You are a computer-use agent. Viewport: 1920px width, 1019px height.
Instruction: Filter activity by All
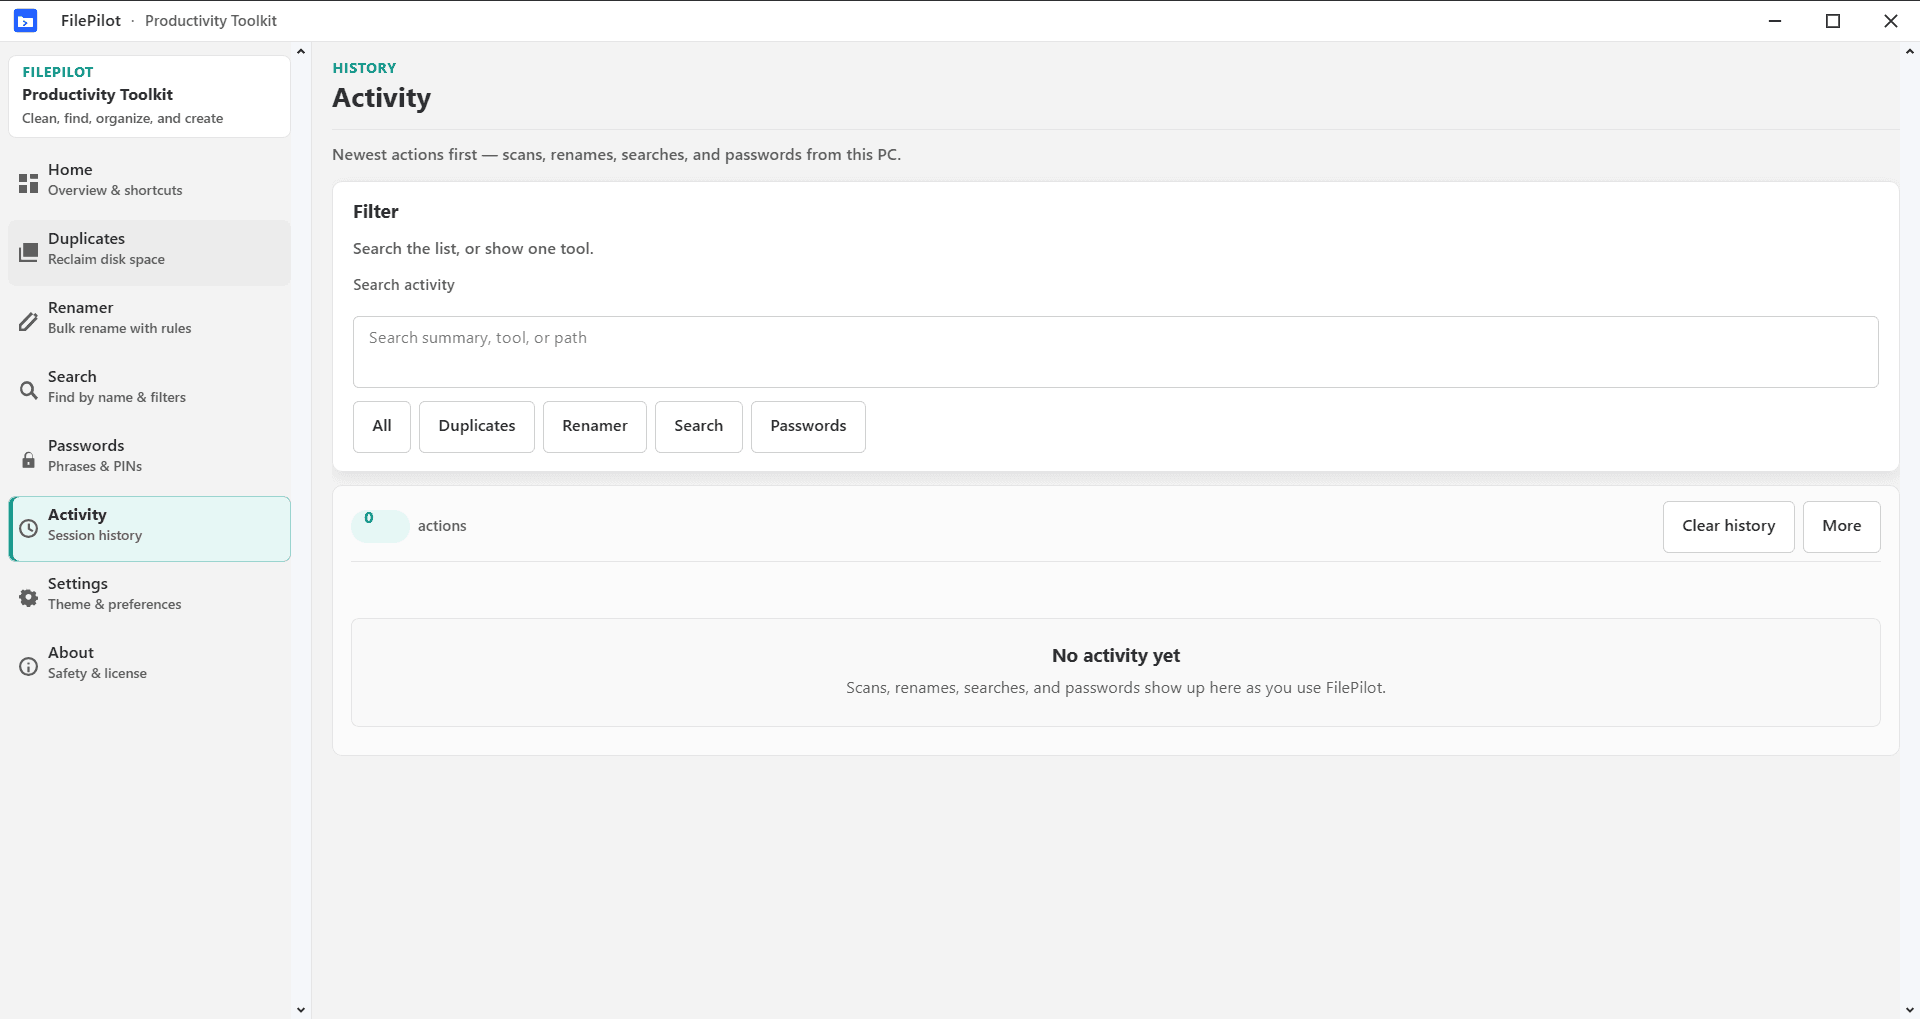[x=382, y=427]
